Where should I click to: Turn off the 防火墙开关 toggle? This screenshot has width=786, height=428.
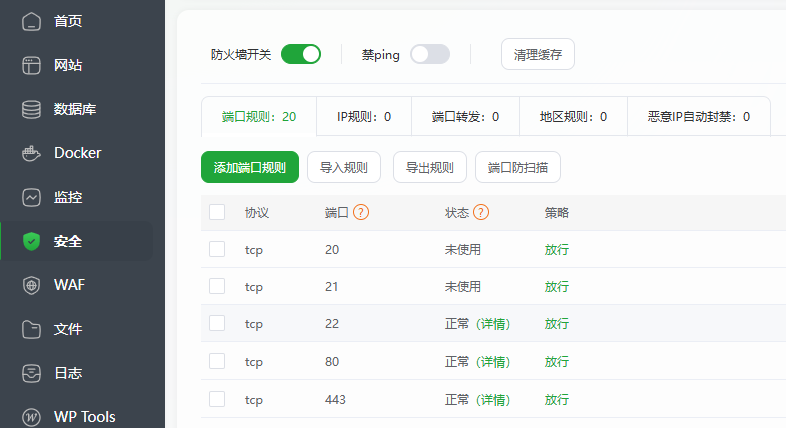tap(301, 54)
